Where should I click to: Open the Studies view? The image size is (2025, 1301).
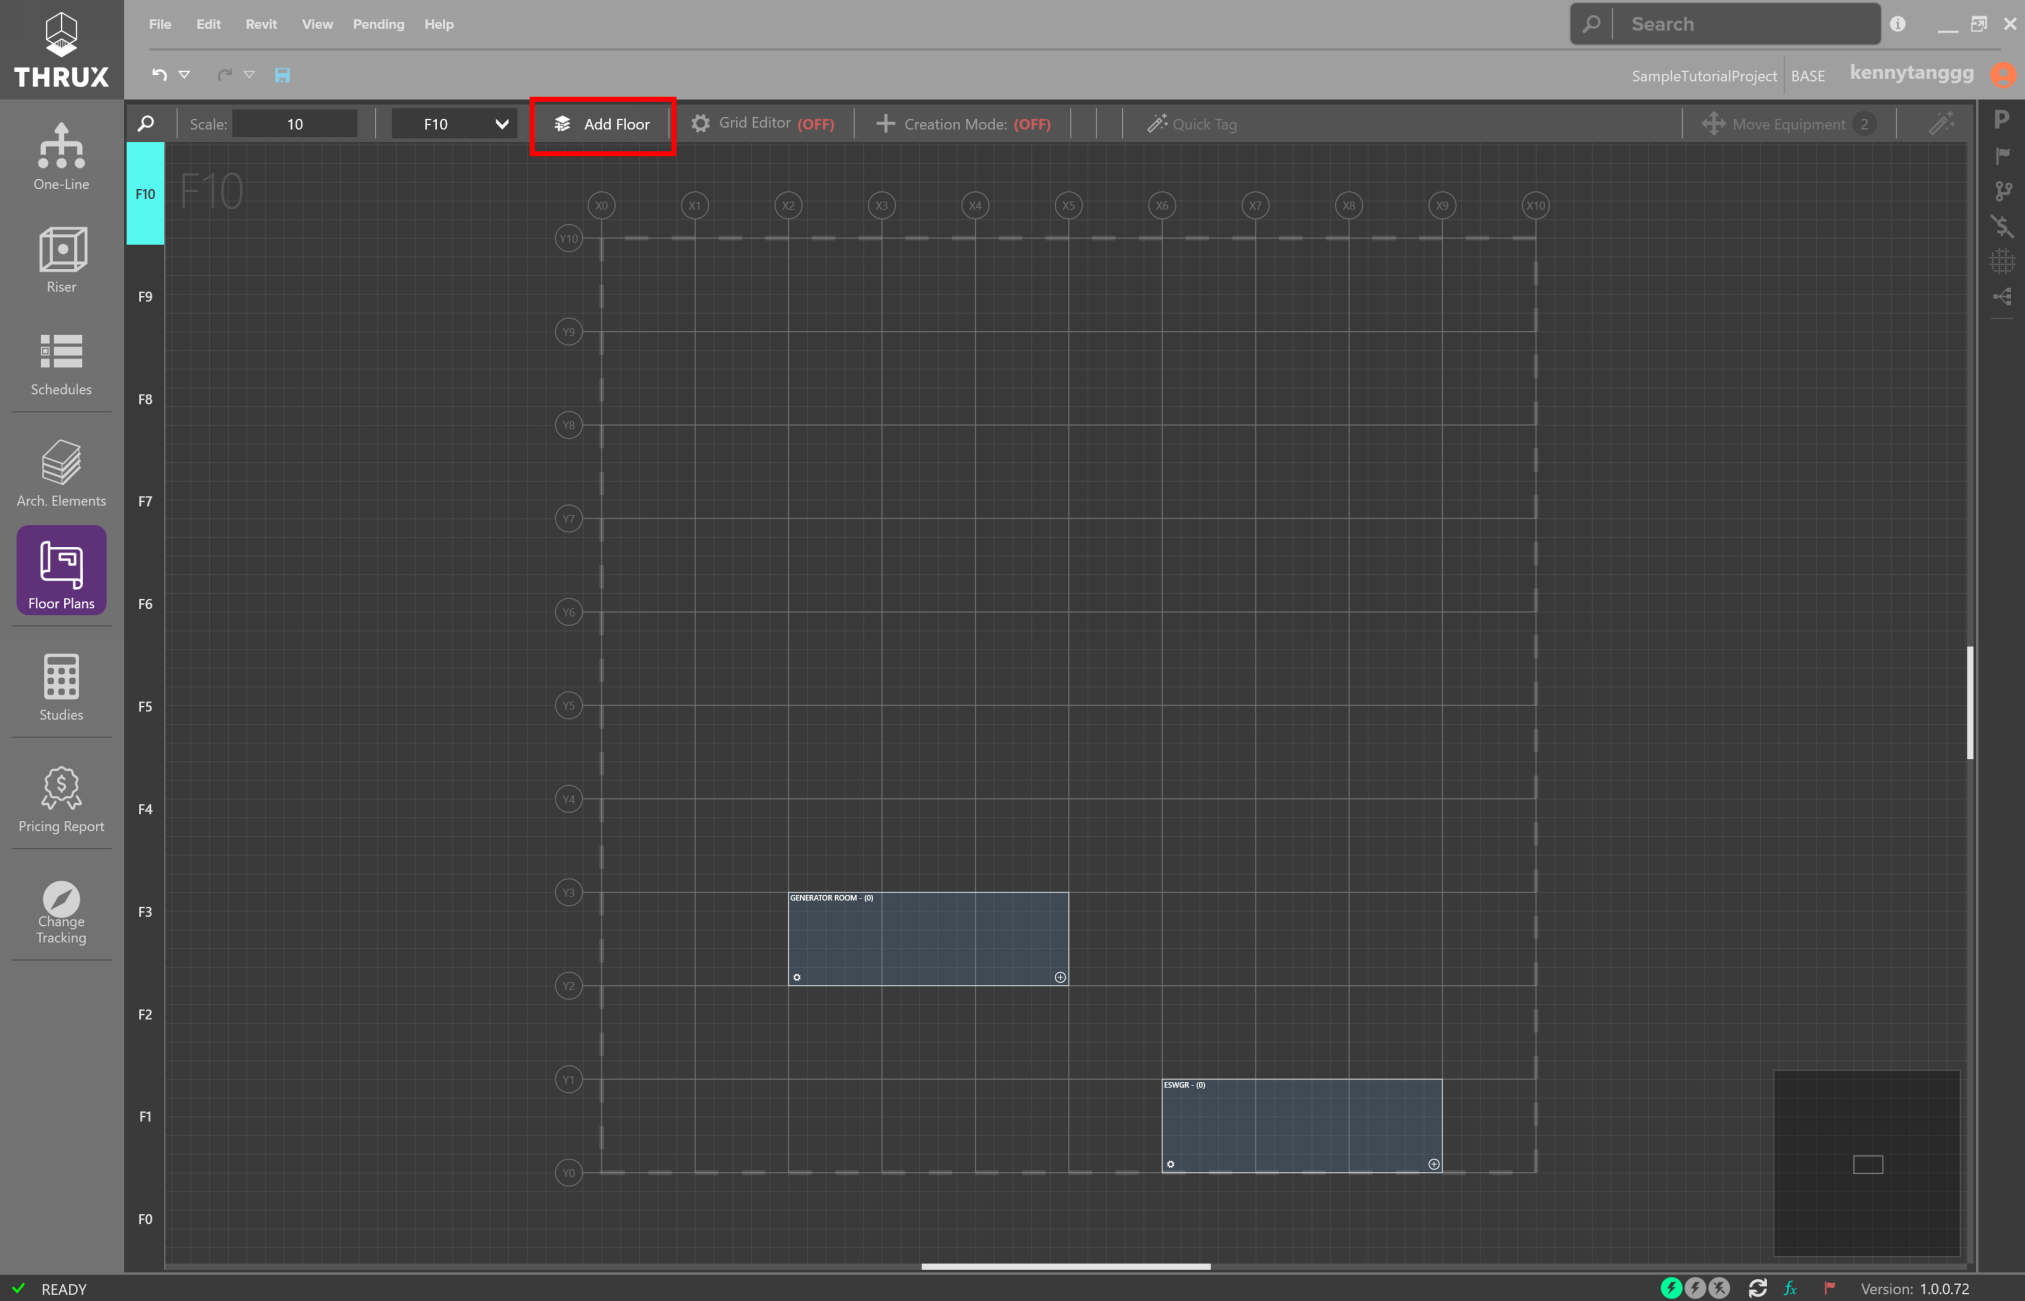[61, 687]
